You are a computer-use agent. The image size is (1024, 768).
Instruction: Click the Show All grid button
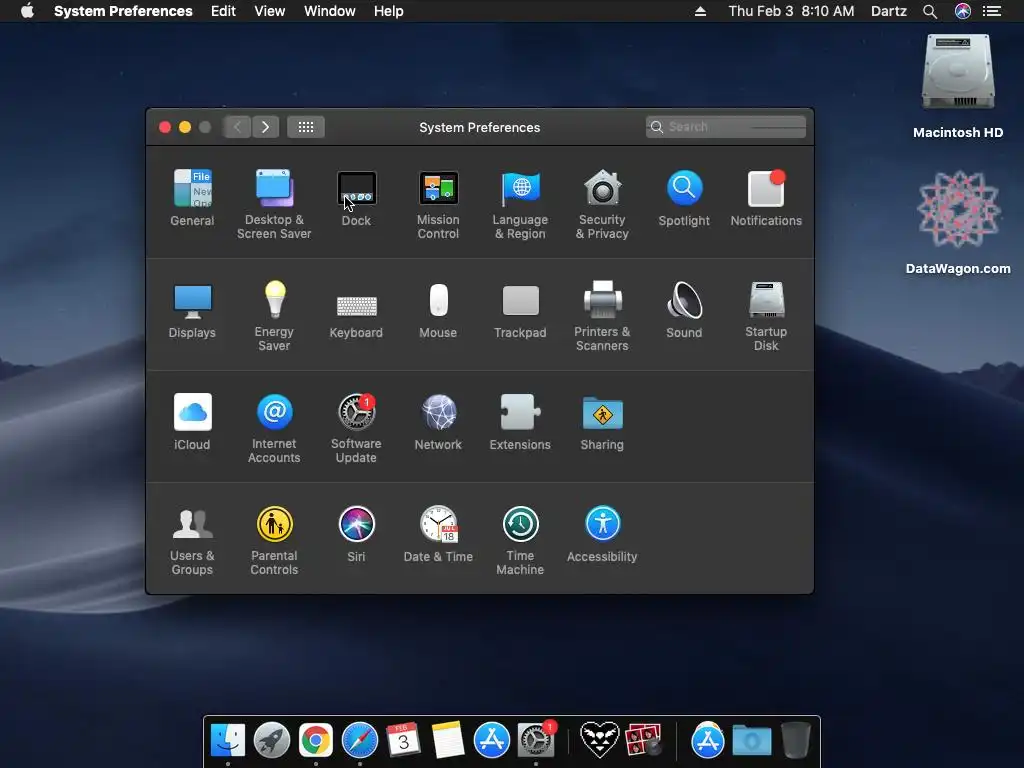[306, 127]
